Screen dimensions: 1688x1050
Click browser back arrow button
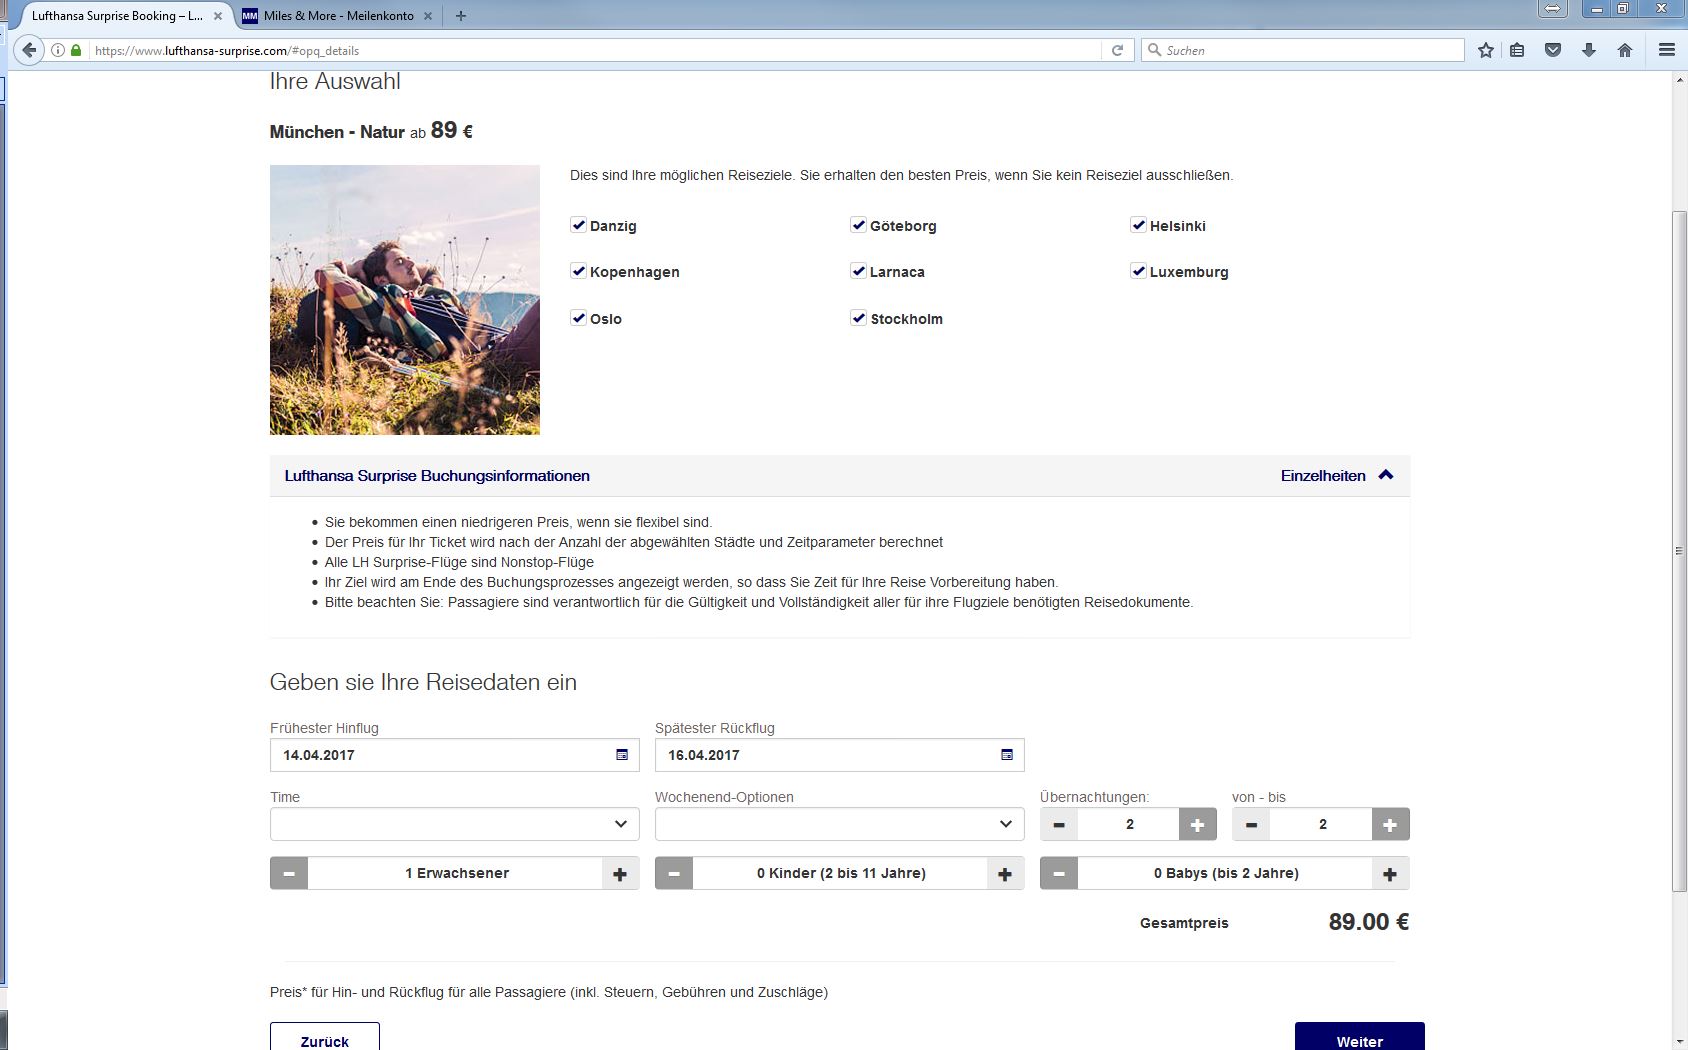29,50
